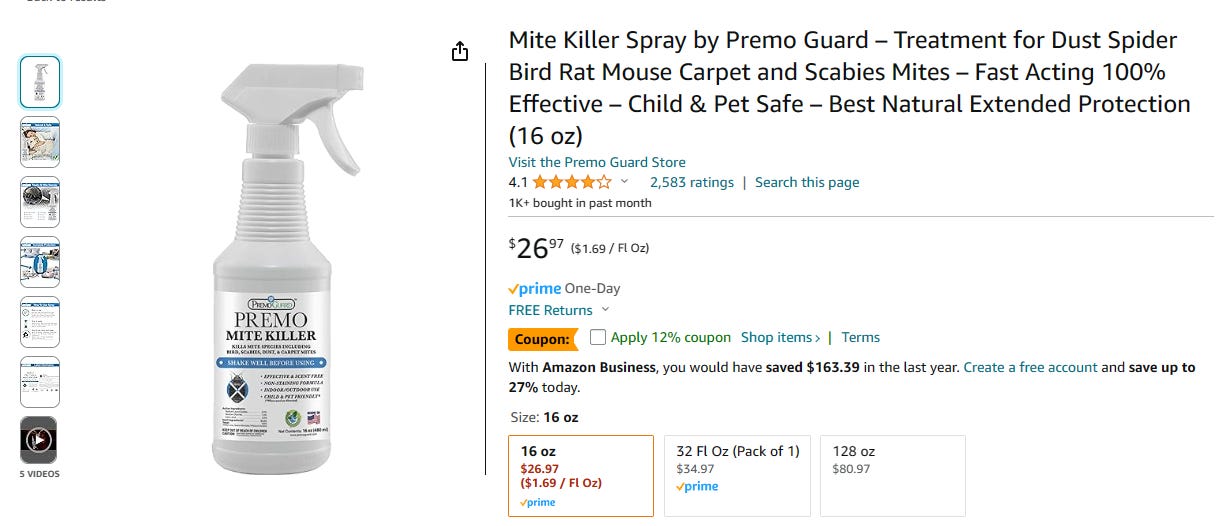View the fifth product thumbnail image
Viewport: 1216px width, 526px height.
pos(40,322)
